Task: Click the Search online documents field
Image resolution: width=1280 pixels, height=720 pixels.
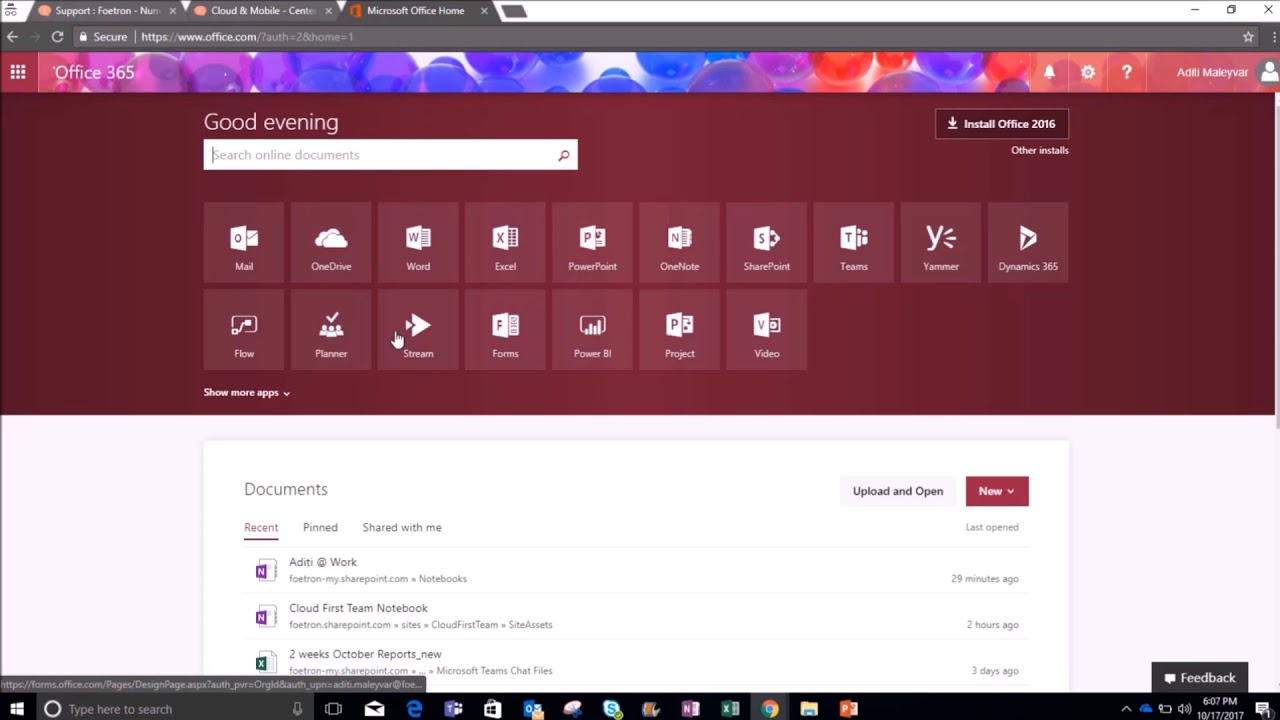Action: pos(391,155)
